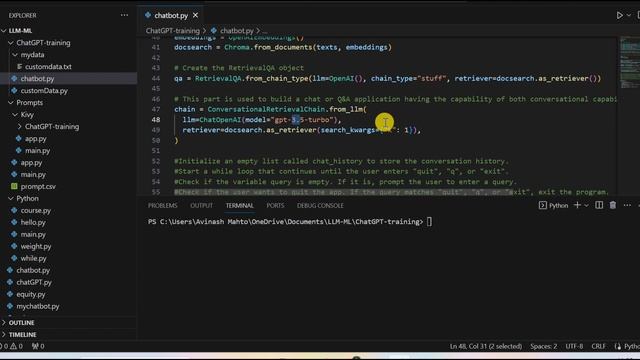Open hello.py file
The width and height of the screenshot is (640, 360).
33,222
